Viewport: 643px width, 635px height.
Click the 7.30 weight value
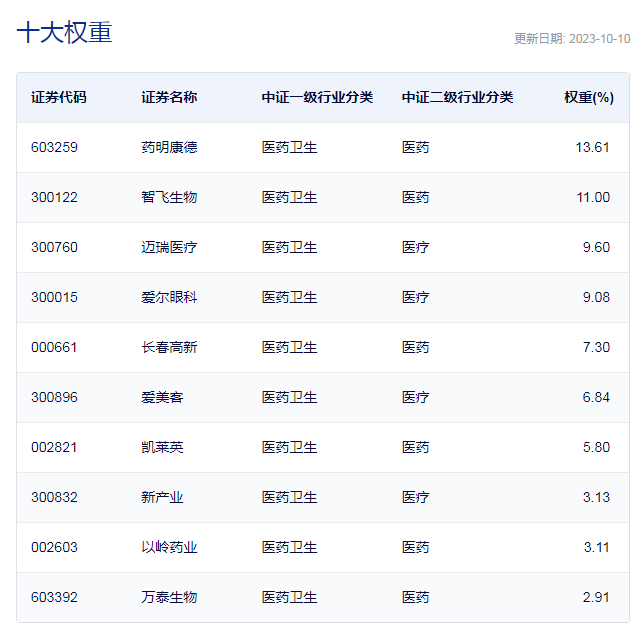[x=595, y=347]
